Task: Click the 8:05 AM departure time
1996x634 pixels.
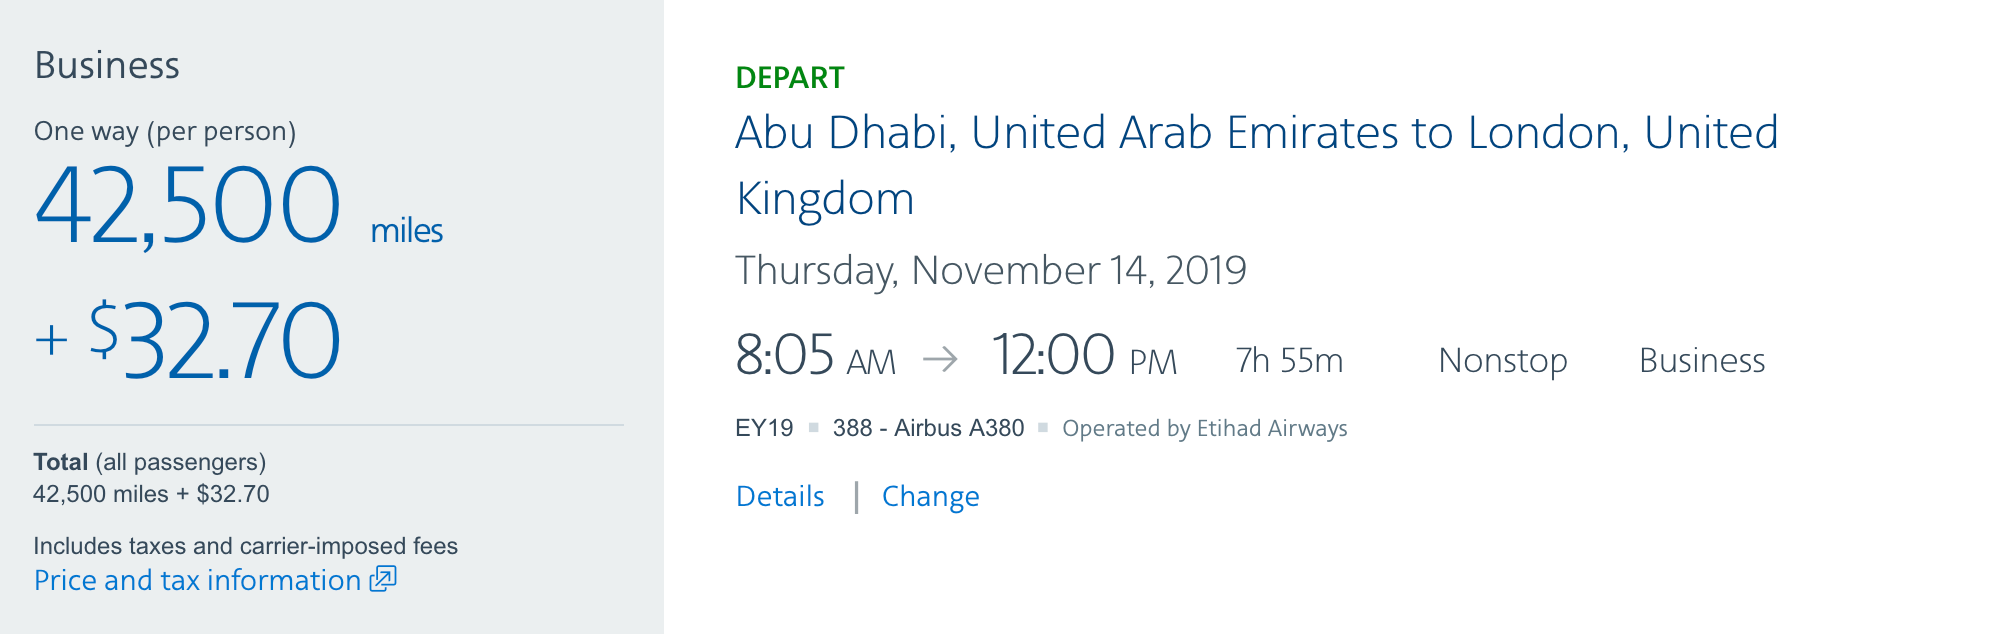Action: point(815,355)
